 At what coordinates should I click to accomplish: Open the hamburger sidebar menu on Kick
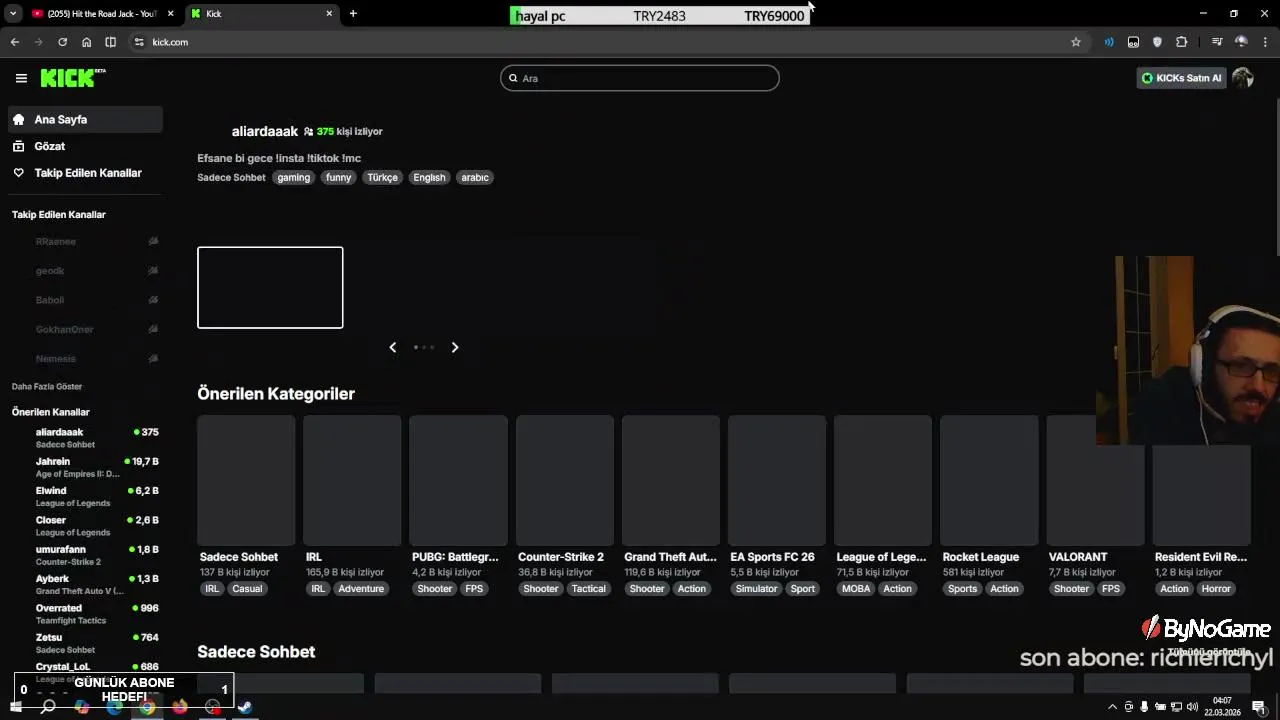[x=21, y=78]
